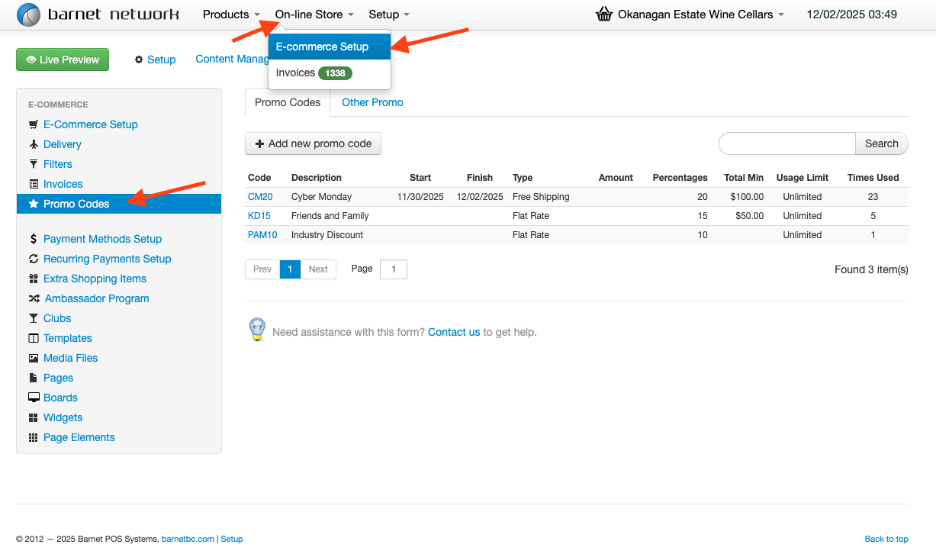Click the Page number input field
The width and height of the screenshot is (936, 555).
393,269
